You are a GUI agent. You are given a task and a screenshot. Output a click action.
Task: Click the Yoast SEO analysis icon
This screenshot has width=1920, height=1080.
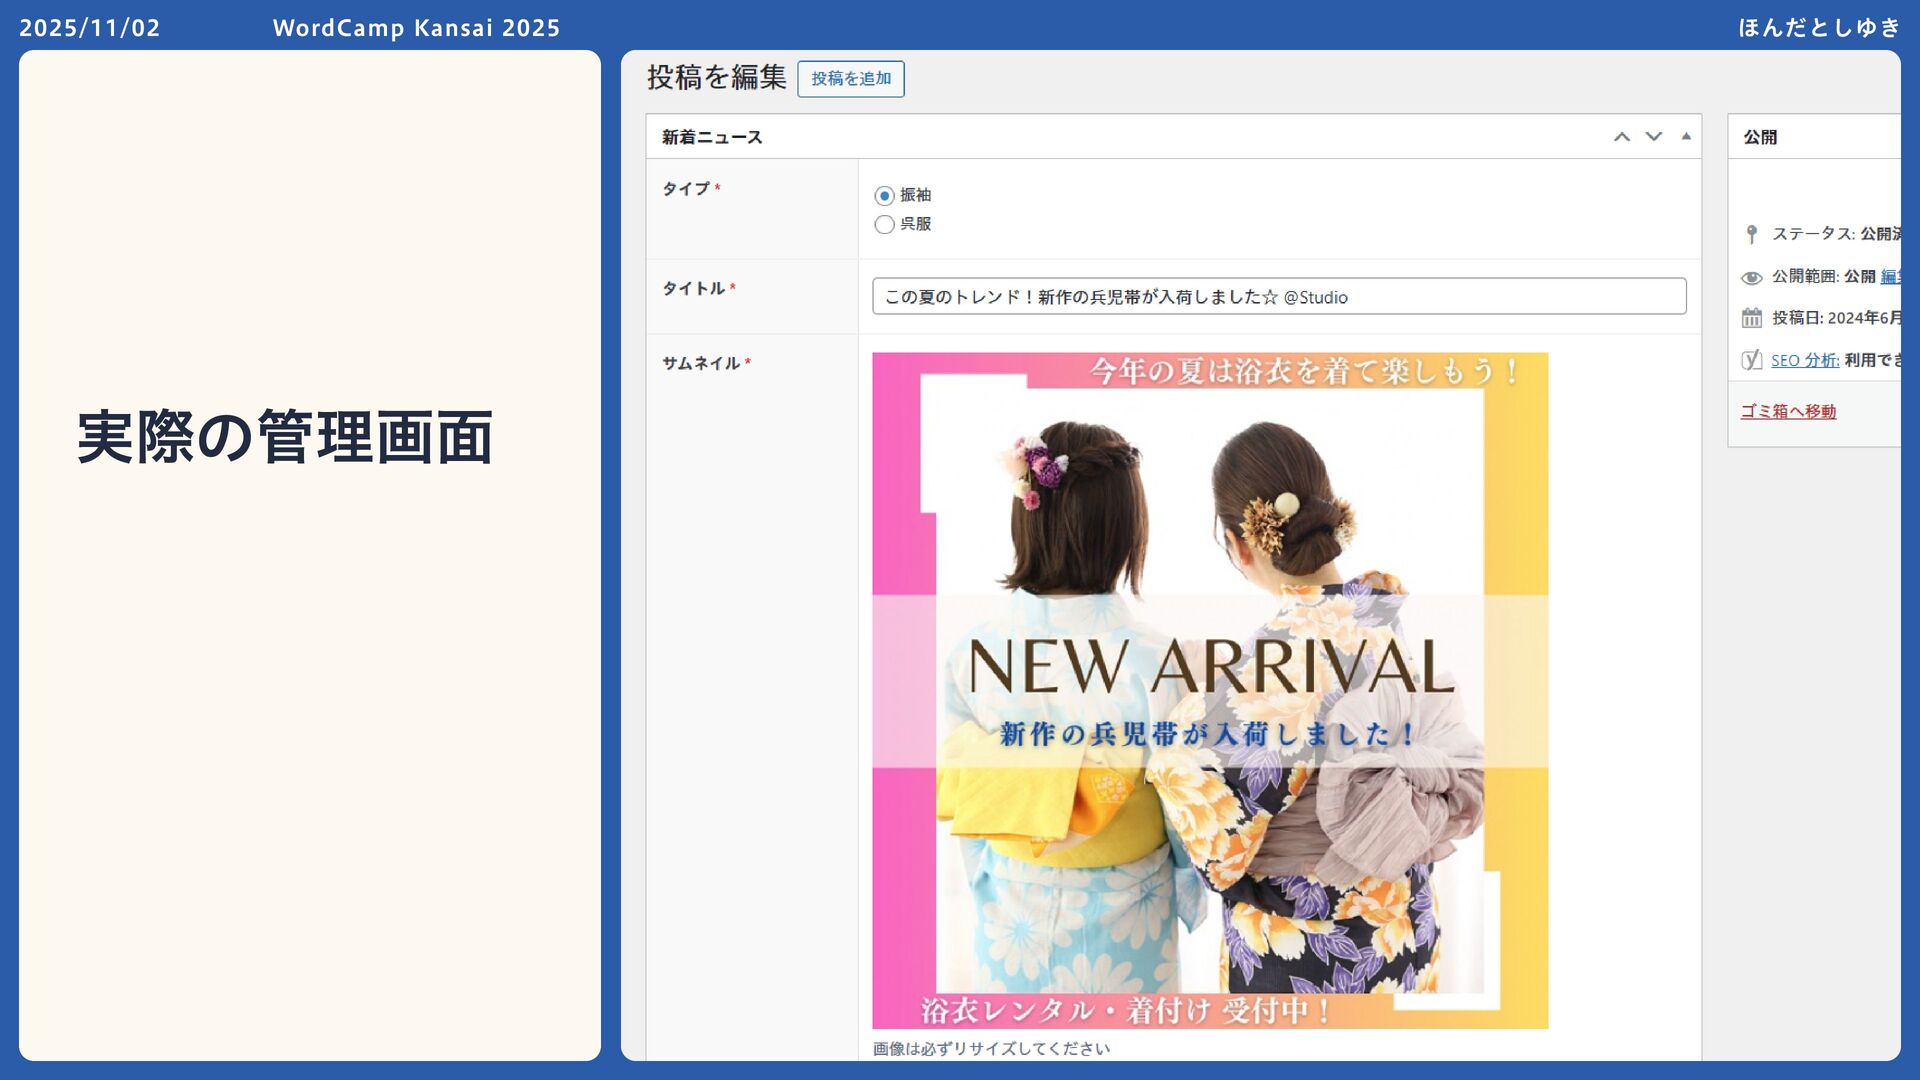1751,360
